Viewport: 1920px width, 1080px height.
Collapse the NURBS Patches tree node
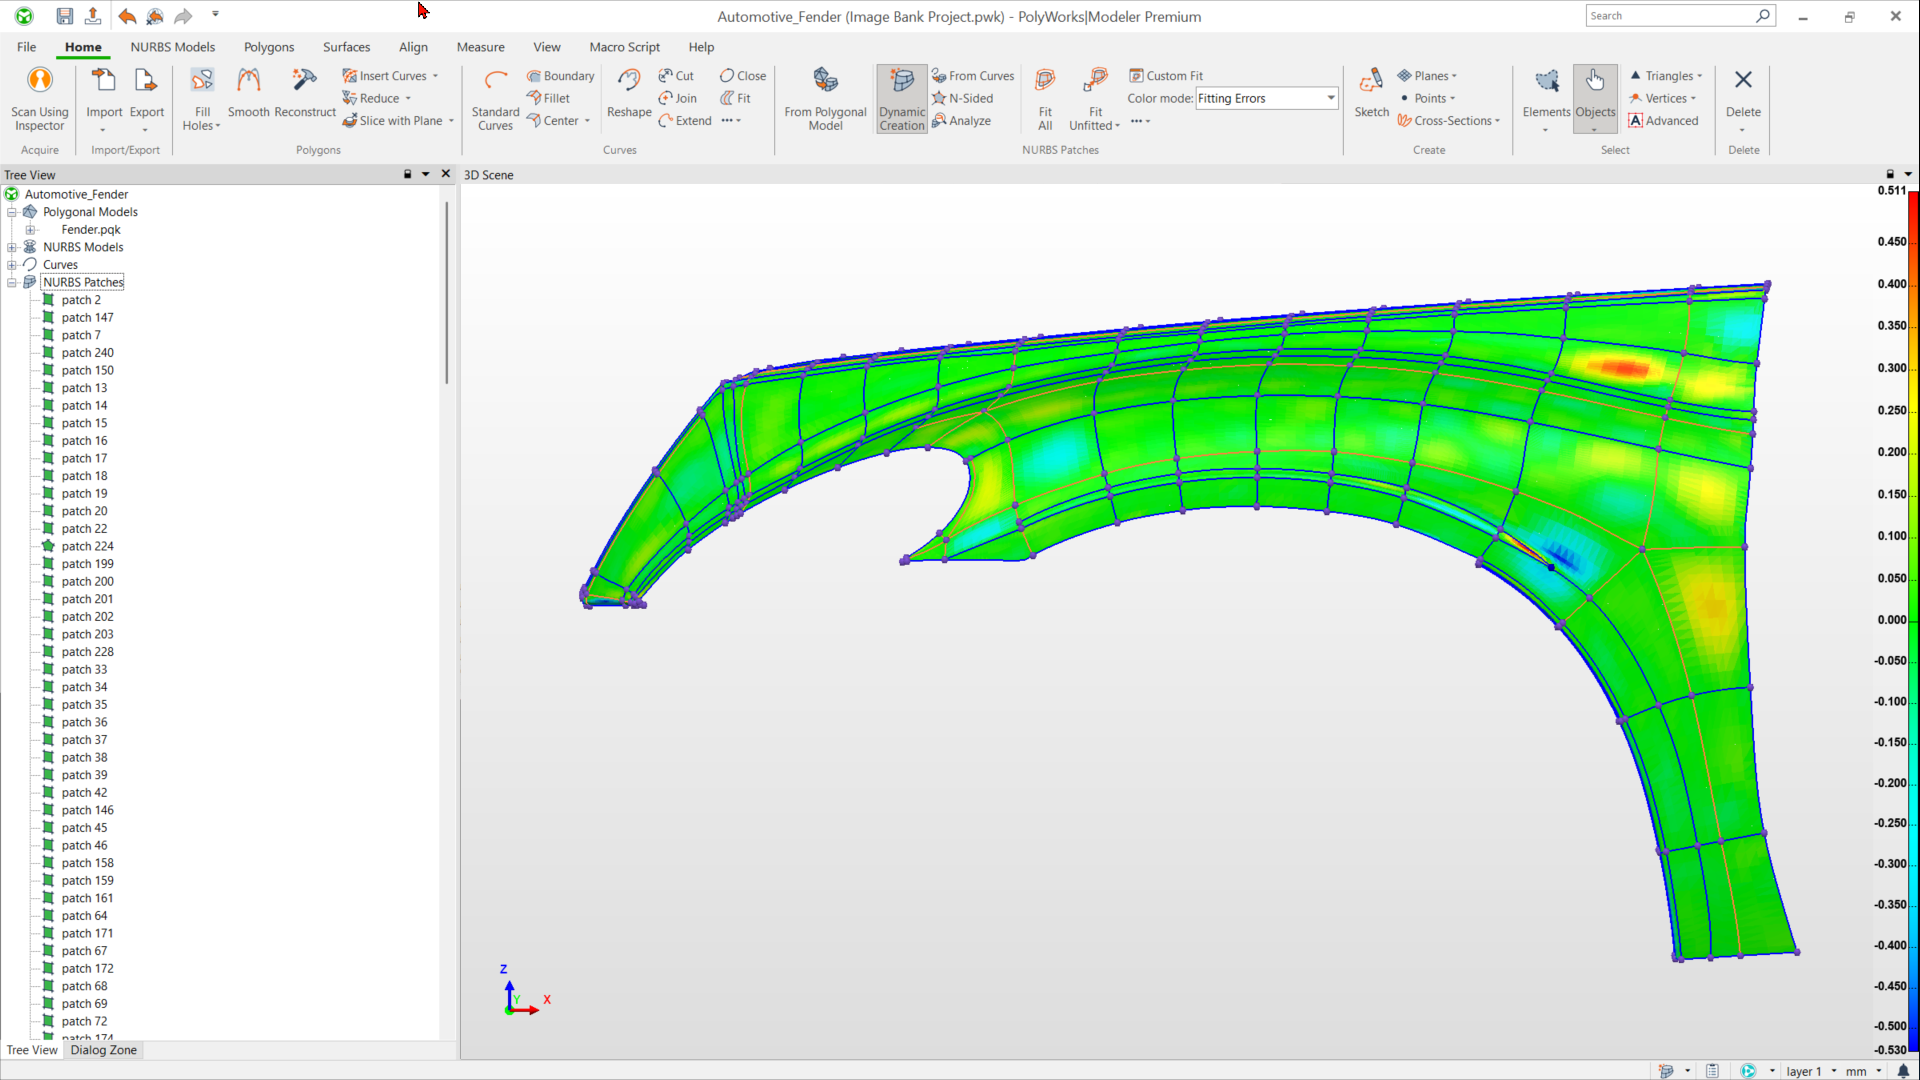pos(12,282)
